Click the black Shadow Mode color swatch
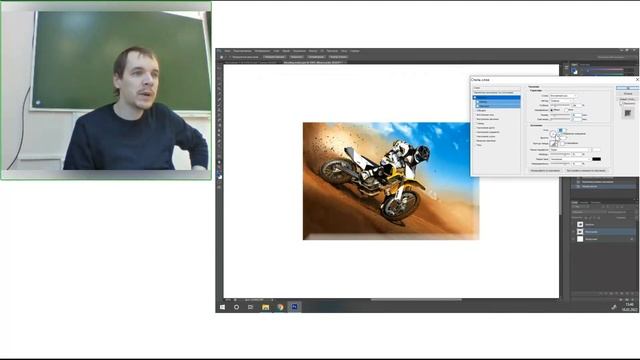640x360 pixels. click(596, 159)
